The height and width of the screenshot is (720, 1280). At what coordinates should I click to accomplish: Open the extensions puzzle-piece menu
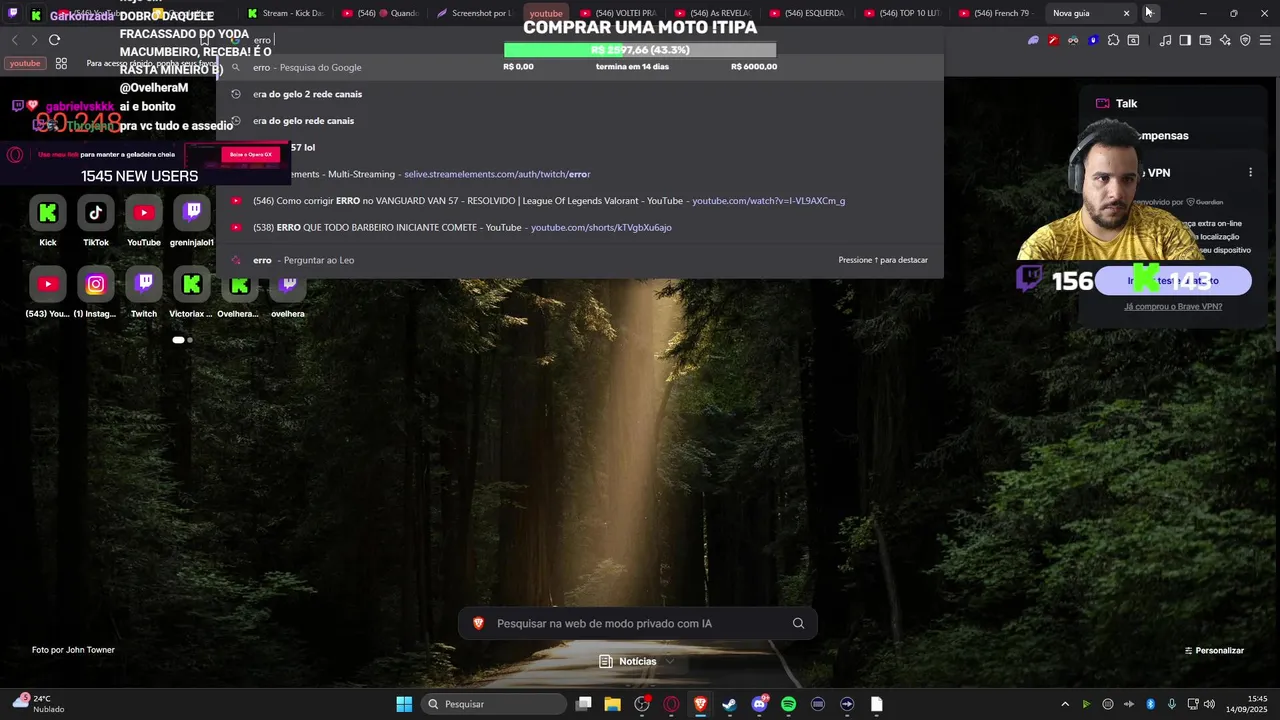coord(1113,40)
